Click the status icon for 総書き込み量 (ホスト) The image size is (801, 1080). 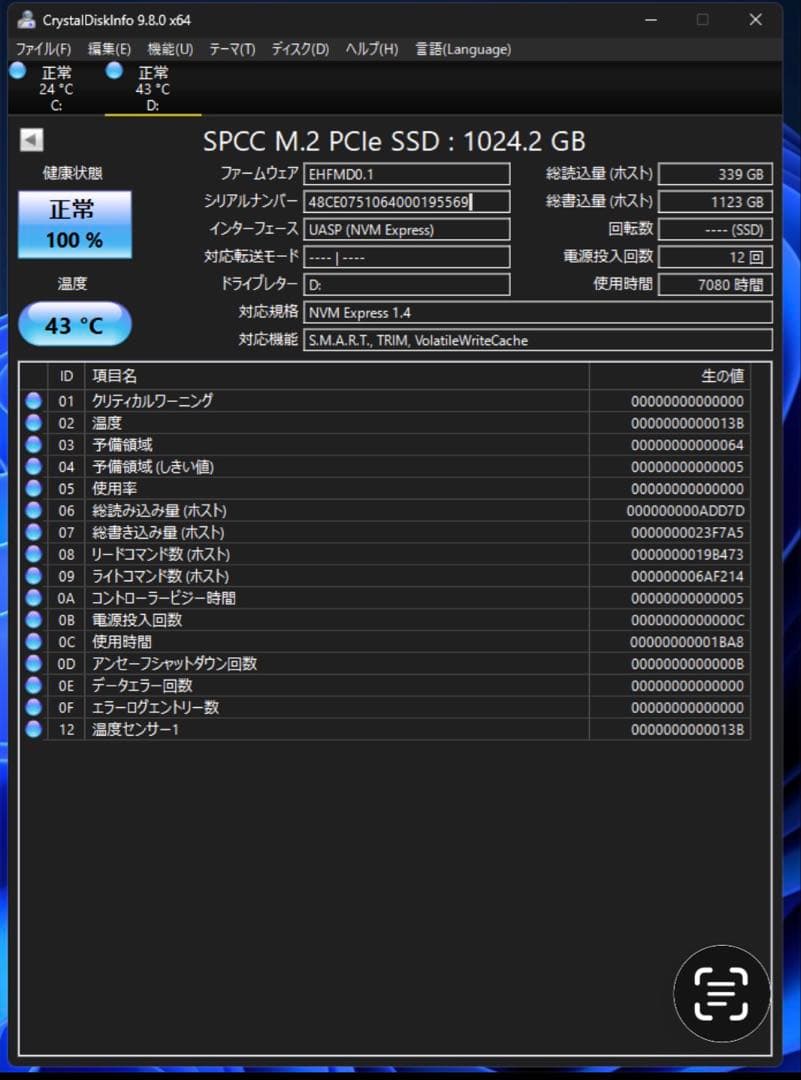(x=33, y=532)
